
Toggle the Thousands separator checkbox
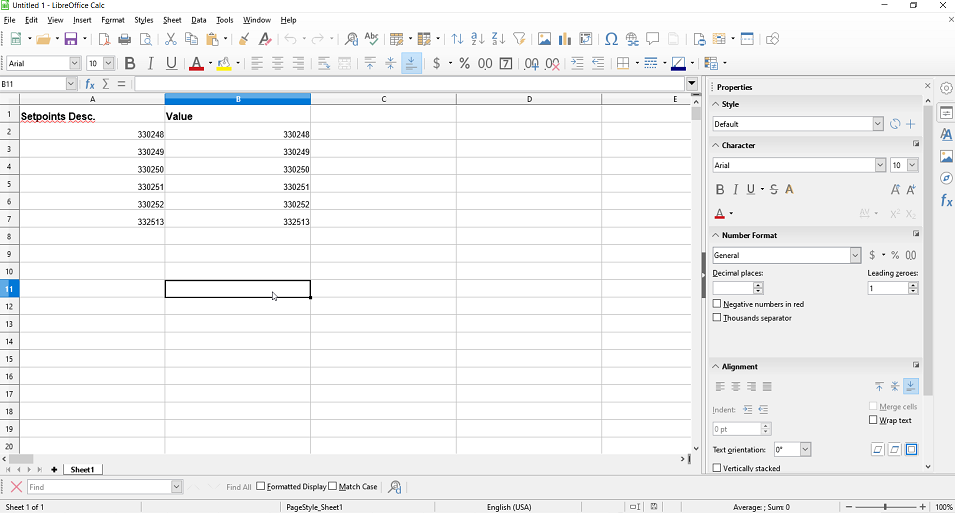717,318
